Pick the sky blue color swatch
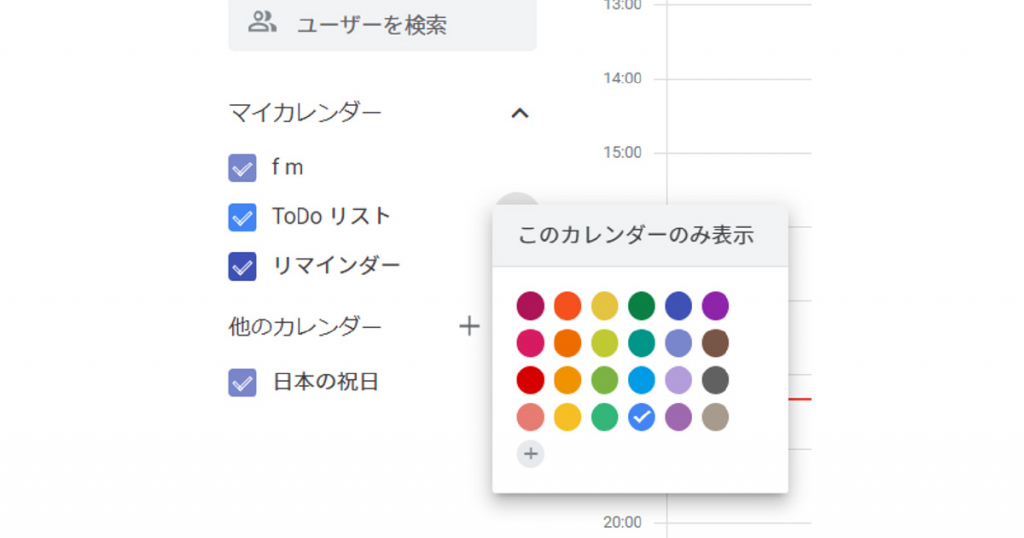This screenshot has width=1024, height=538. pos(641,380)
